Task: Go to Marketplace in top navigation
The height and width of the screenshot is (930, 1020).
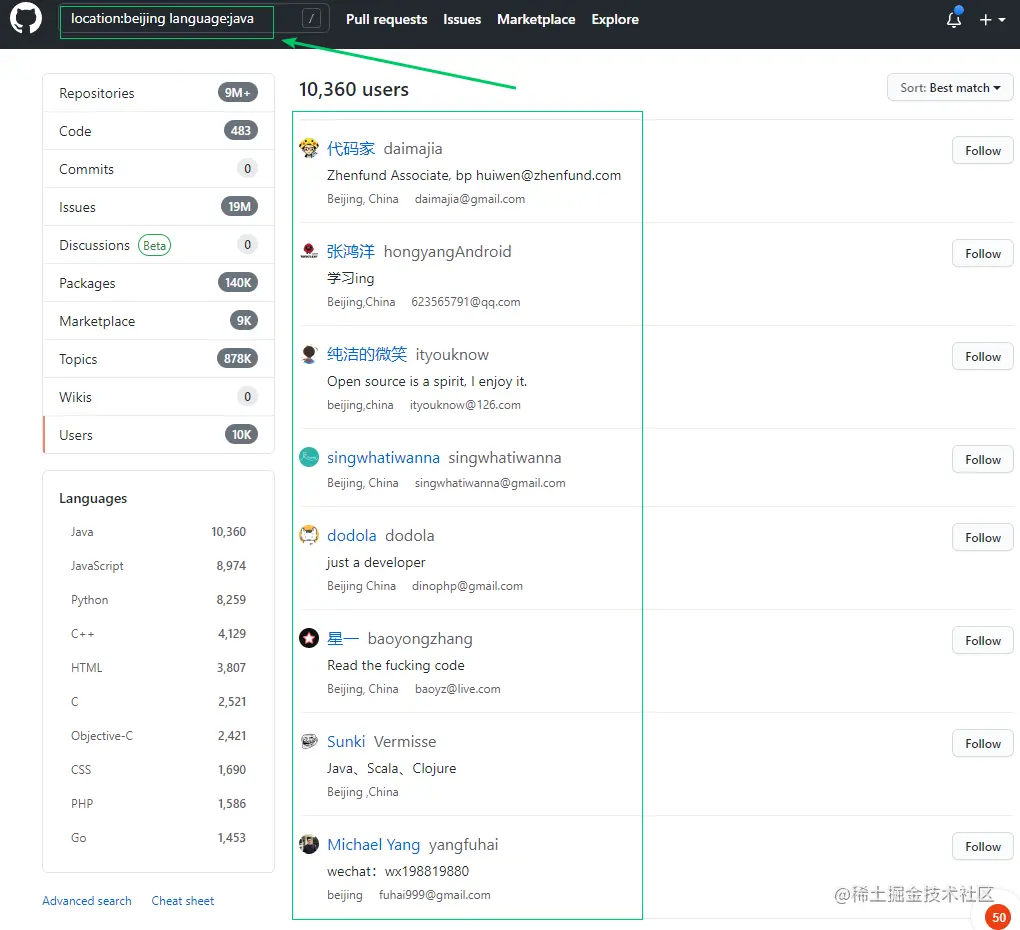Action: coord(536,20)
